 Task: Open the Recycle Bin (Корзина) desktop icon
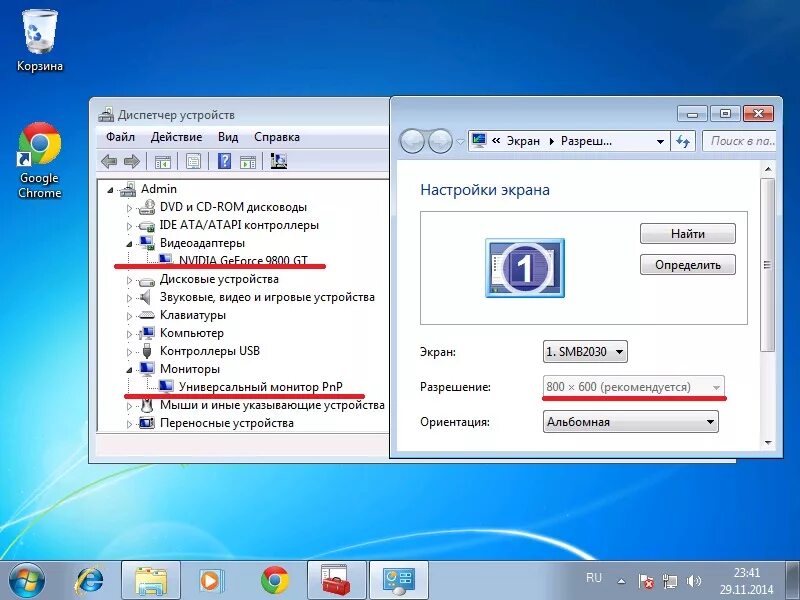pos(40,41)
